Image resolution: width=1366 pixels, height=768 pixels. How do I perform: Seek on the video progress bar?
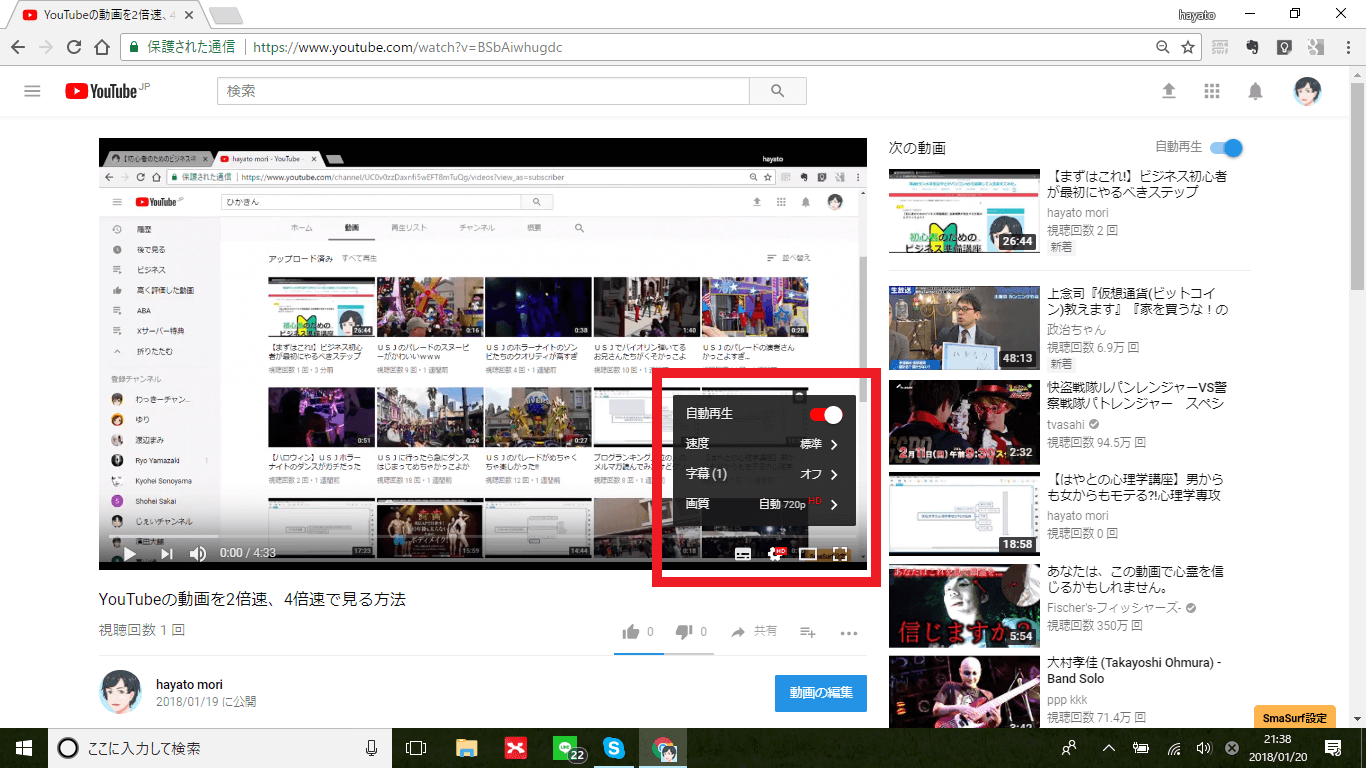tap(482, 536)
